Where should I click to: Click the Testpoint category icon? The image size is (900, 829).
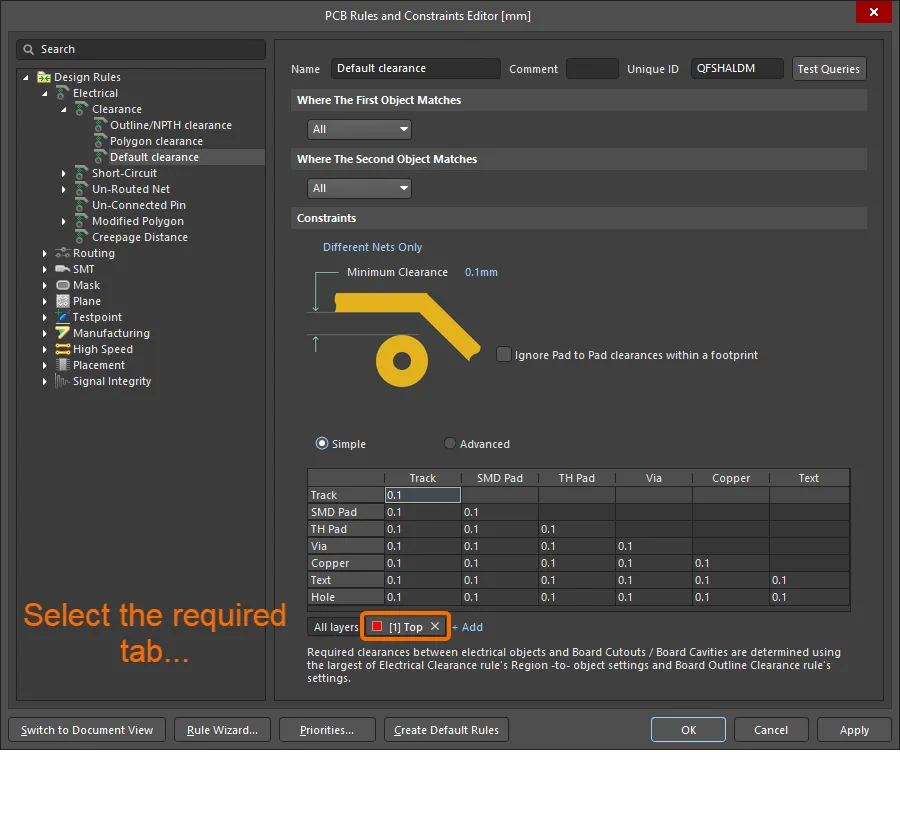tap(63, 316)
